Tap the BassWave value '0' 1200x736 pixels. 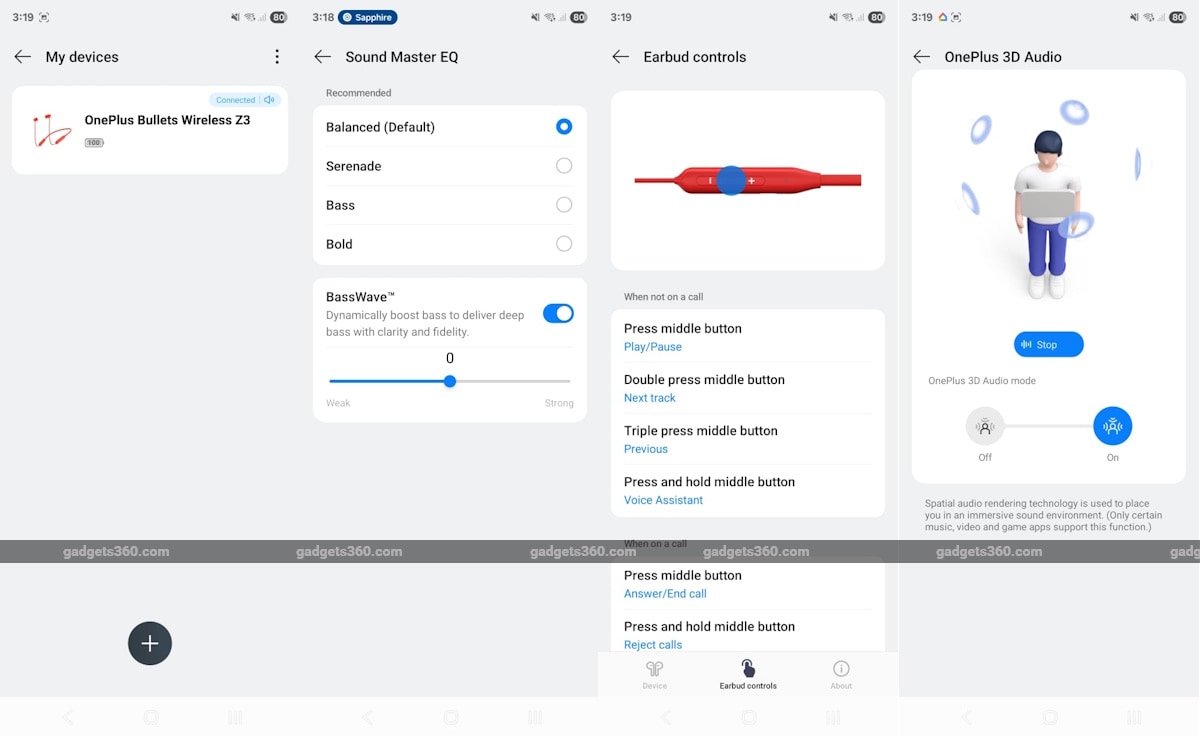[450, 358]
